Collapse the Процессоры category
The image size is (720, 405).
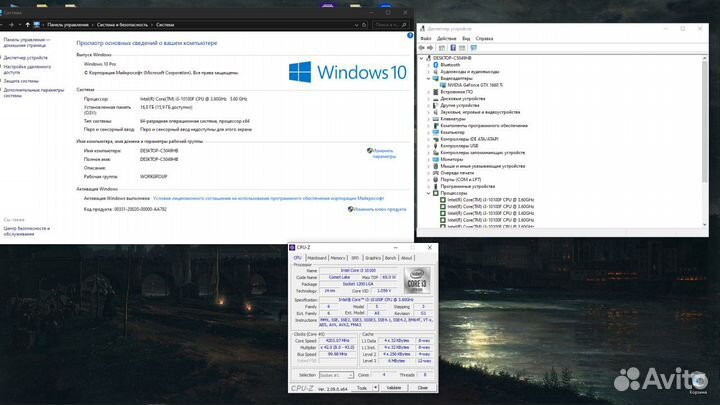pos(428,193)
